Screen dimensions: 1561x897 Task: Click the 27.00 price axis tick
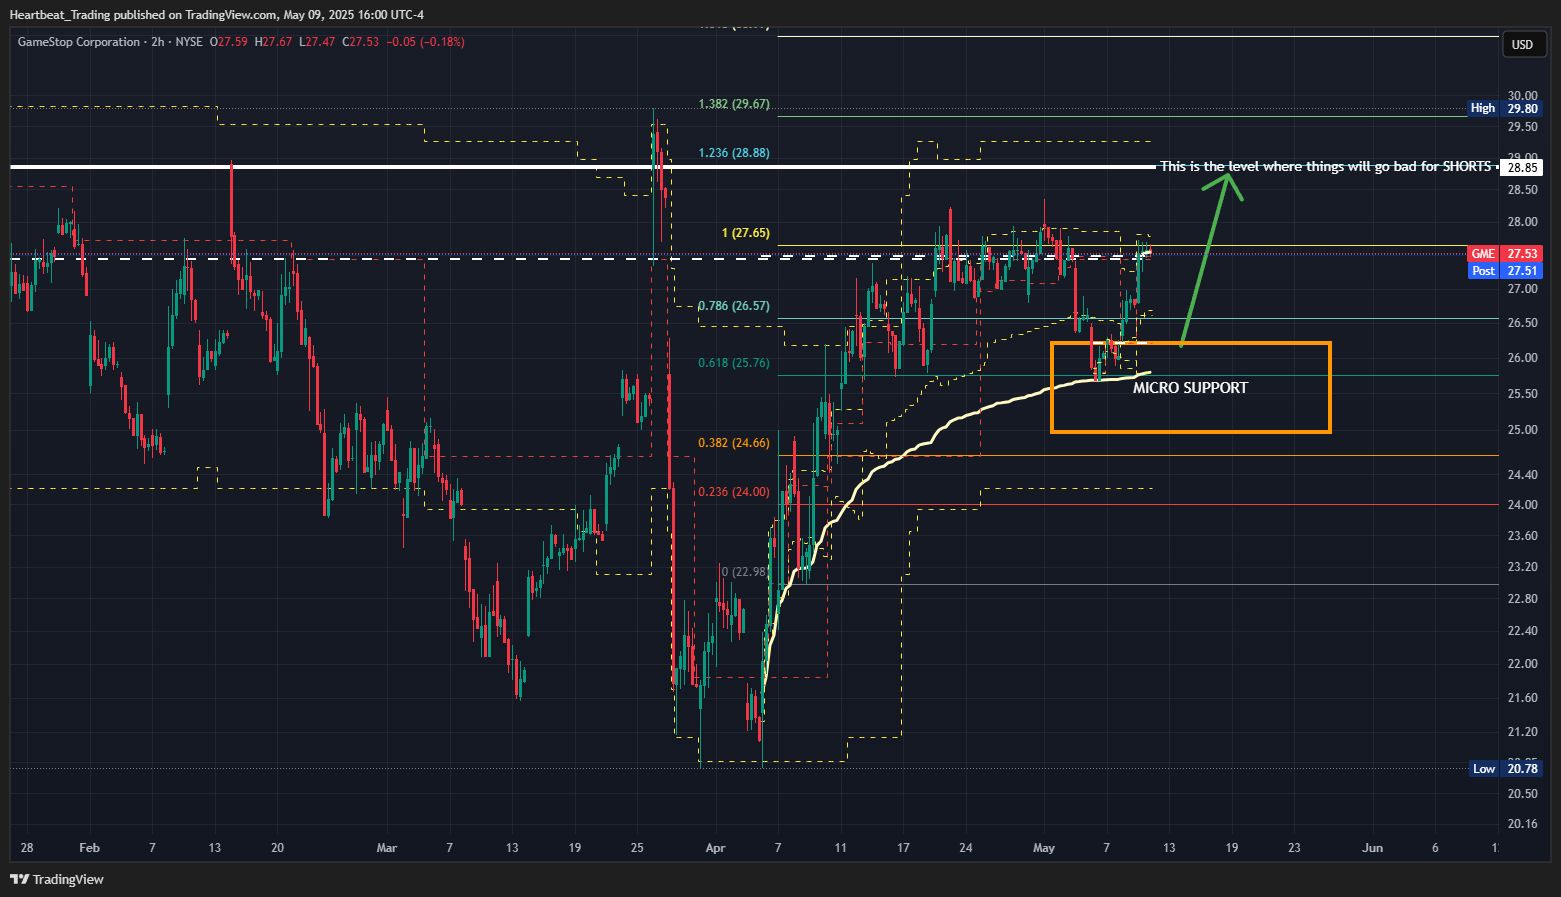(1523, 289)
